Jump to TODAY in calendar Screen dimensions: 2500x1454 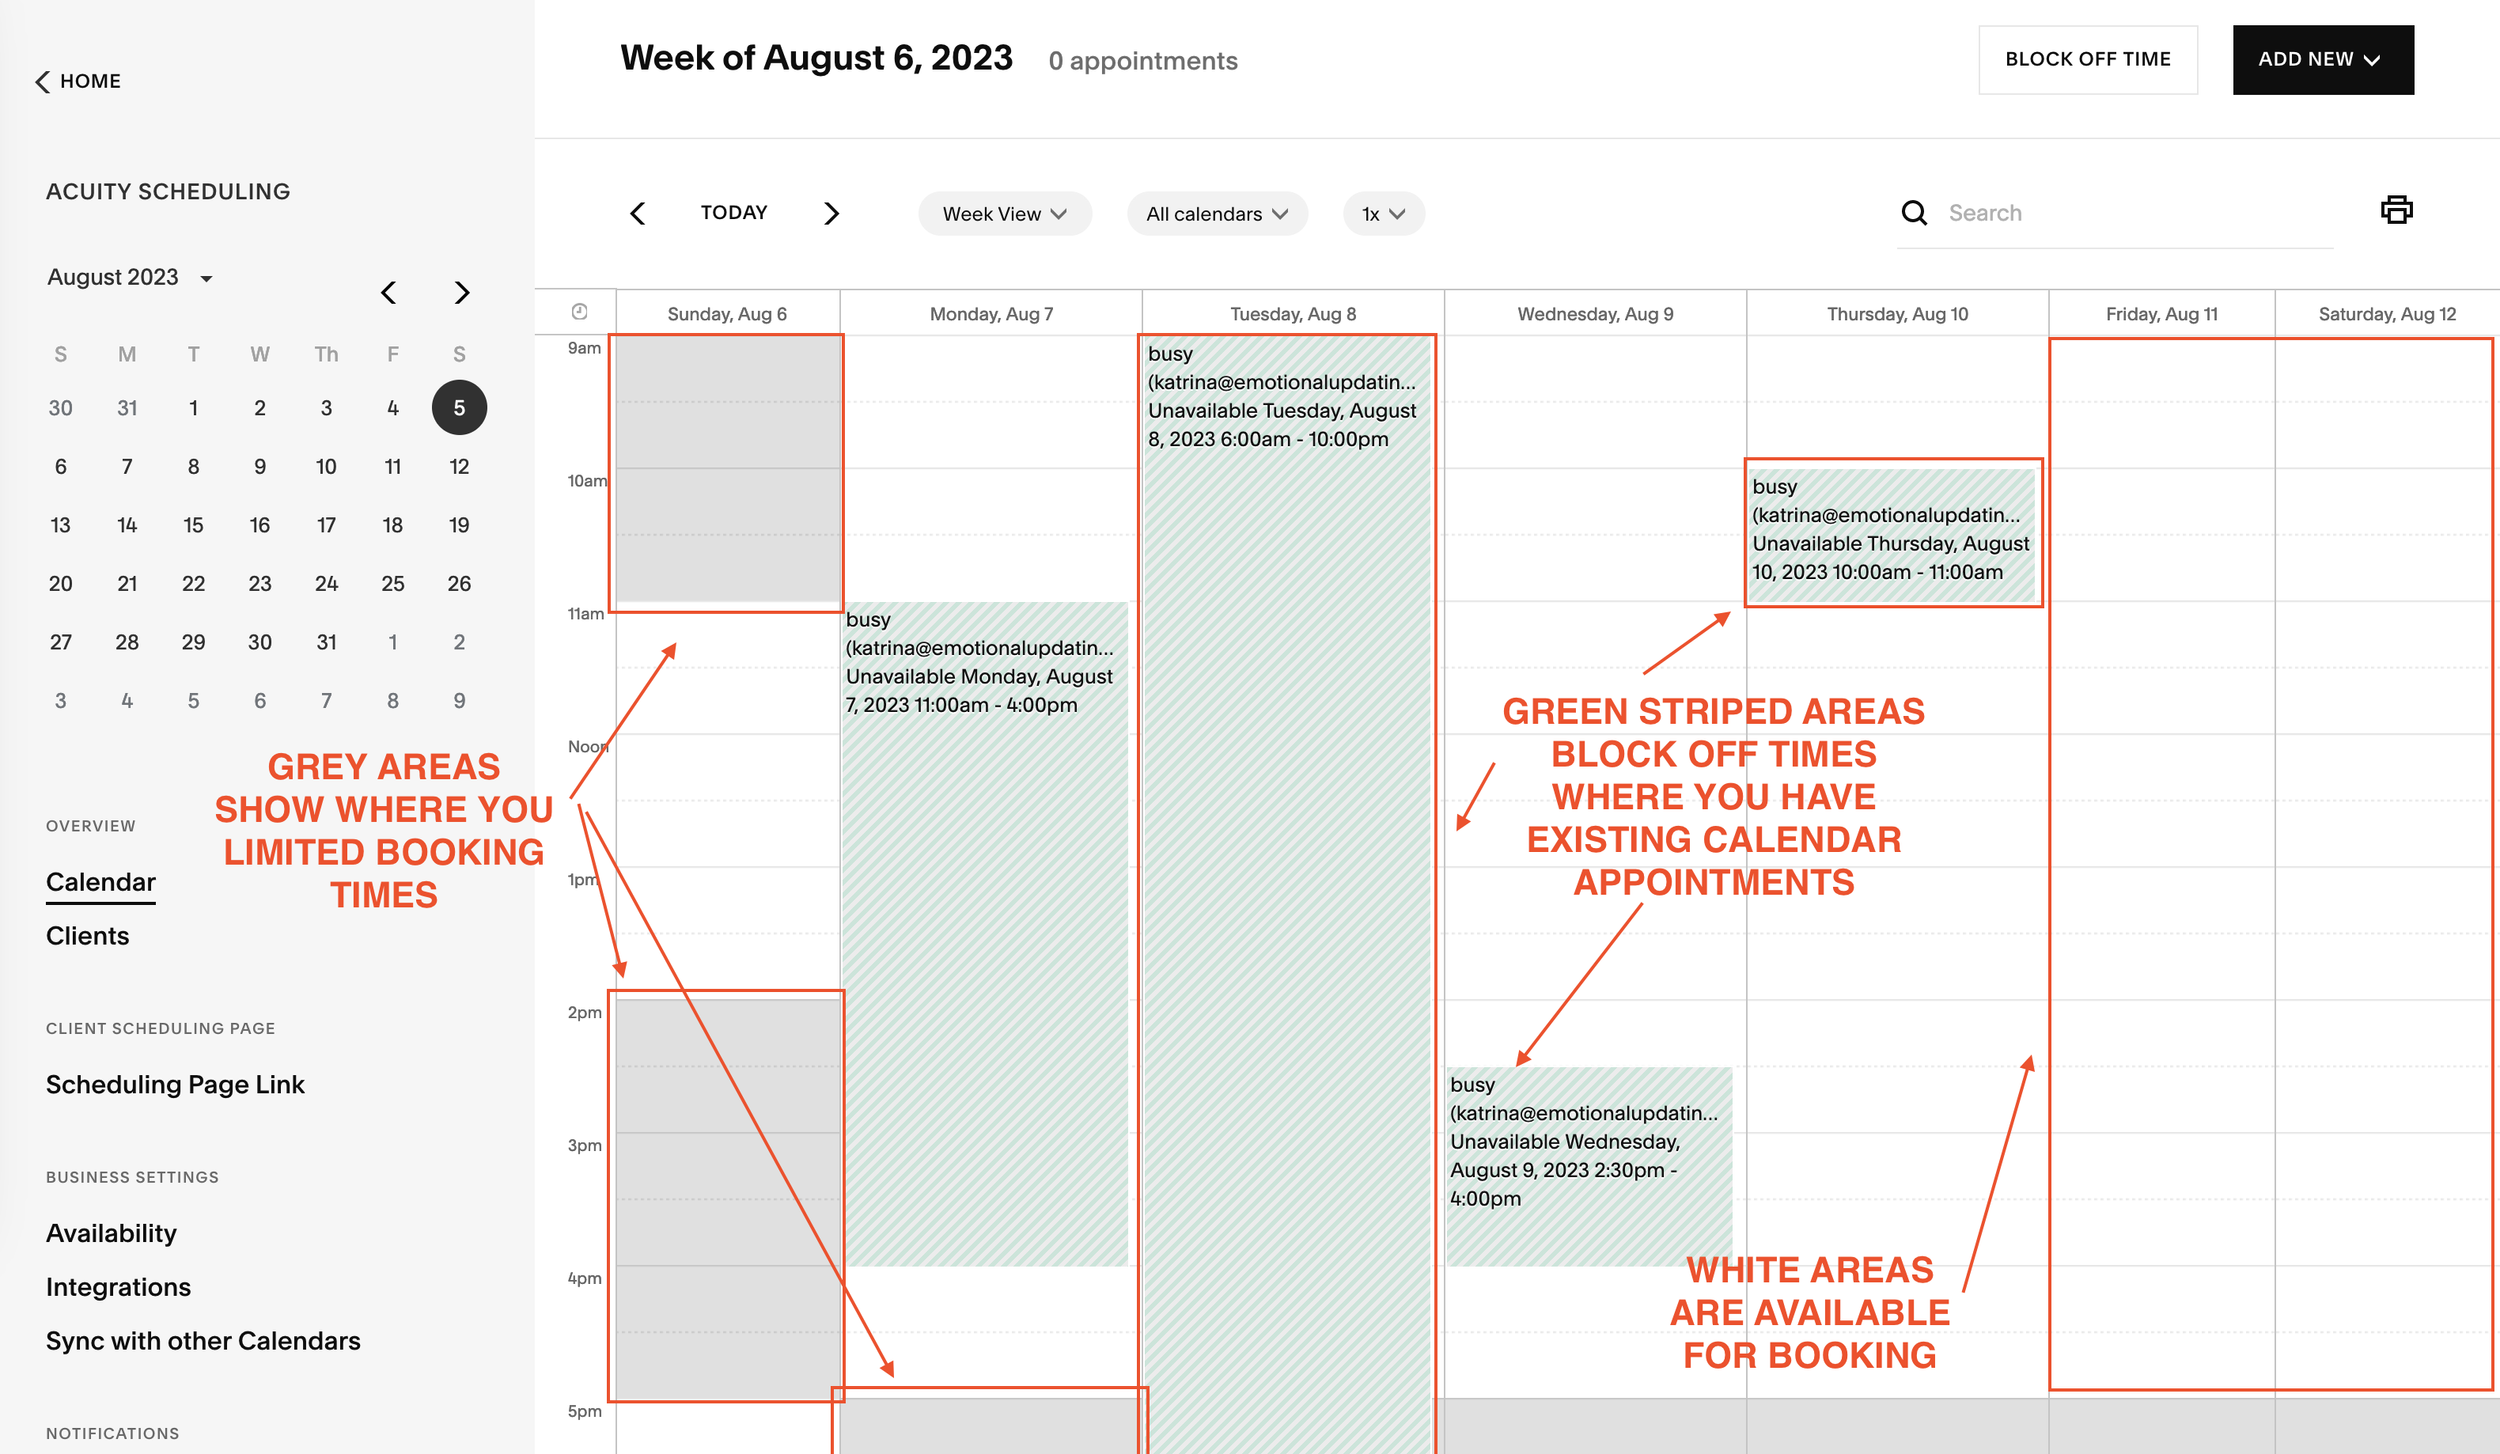click(733, 212)
